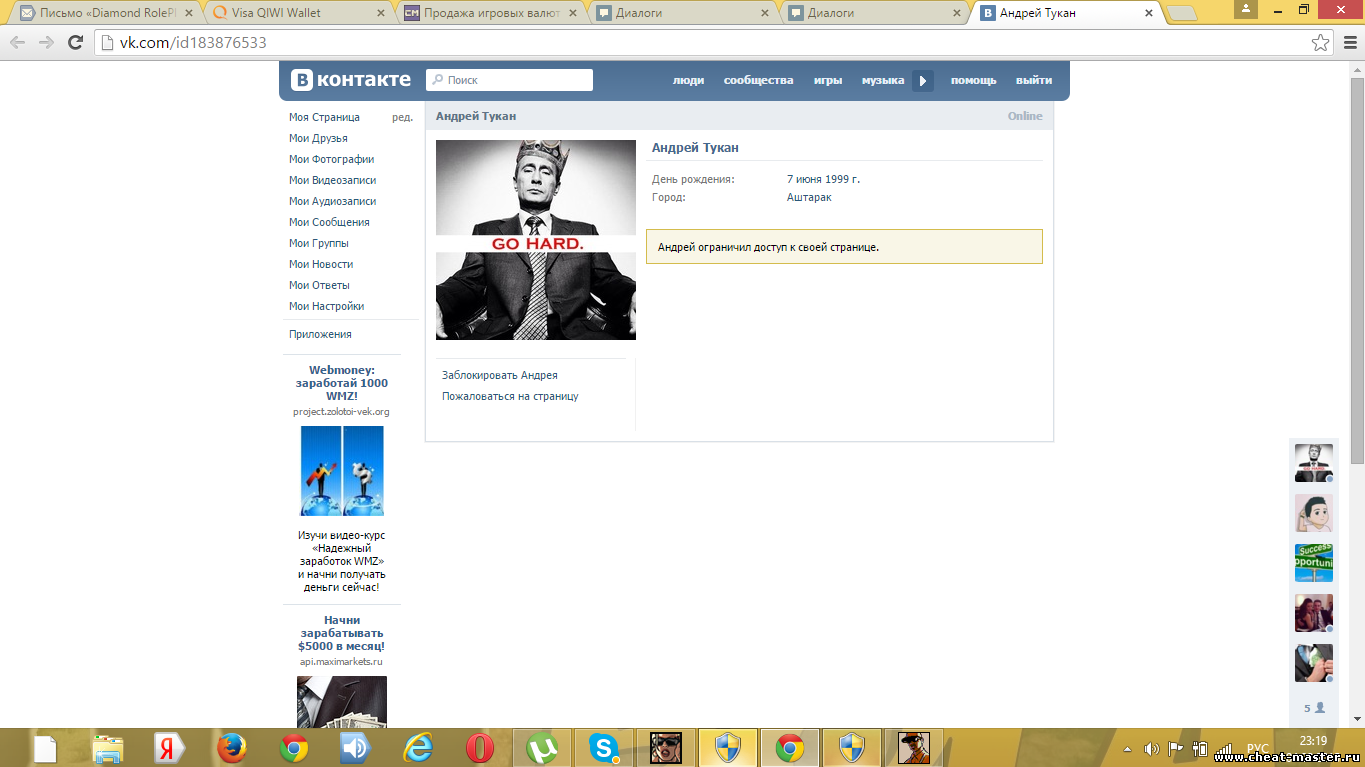
Task: Click the music play button in the header
Action: tap(922, 81)
